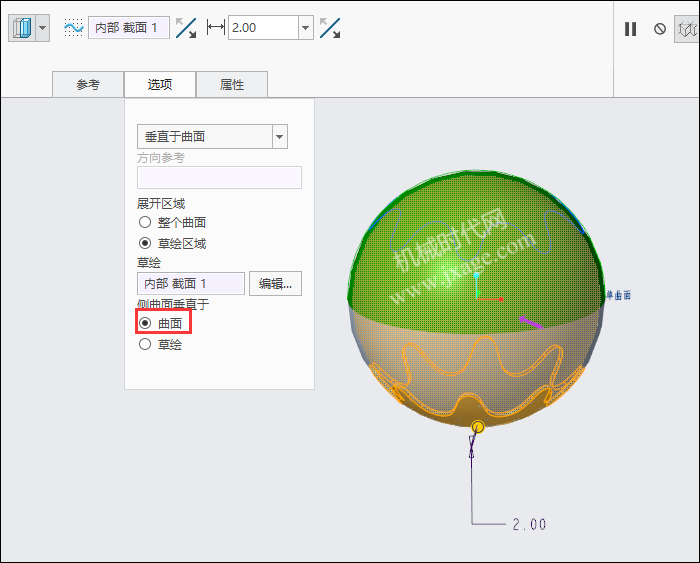Click the yellow drag handle at sphere bottom
This screenshot has width=700, height=563.
tap(478, 427)
